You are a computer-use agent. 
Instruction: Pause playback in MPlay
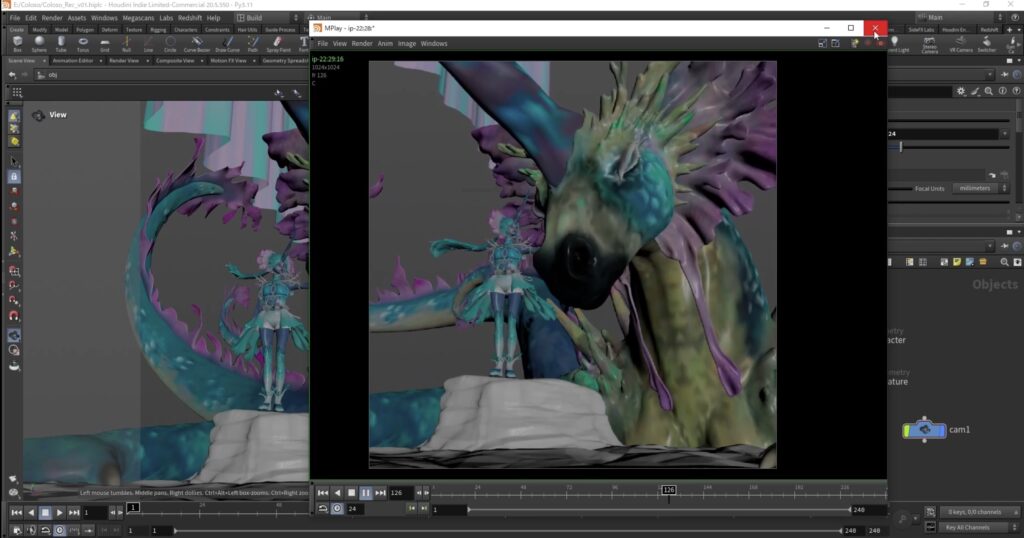click(x=366, y=493)
